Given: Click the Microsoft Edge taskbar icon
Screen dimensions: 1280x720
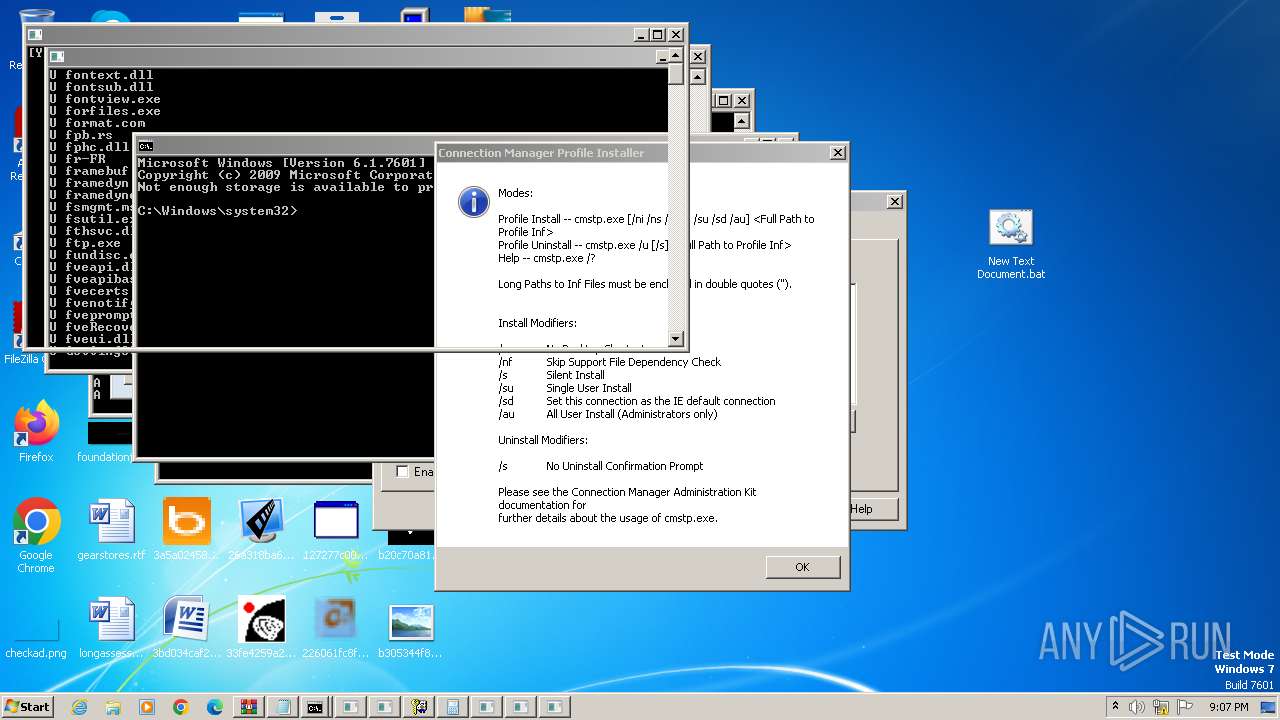Looking at the screenshot, I should coord(214,707).
